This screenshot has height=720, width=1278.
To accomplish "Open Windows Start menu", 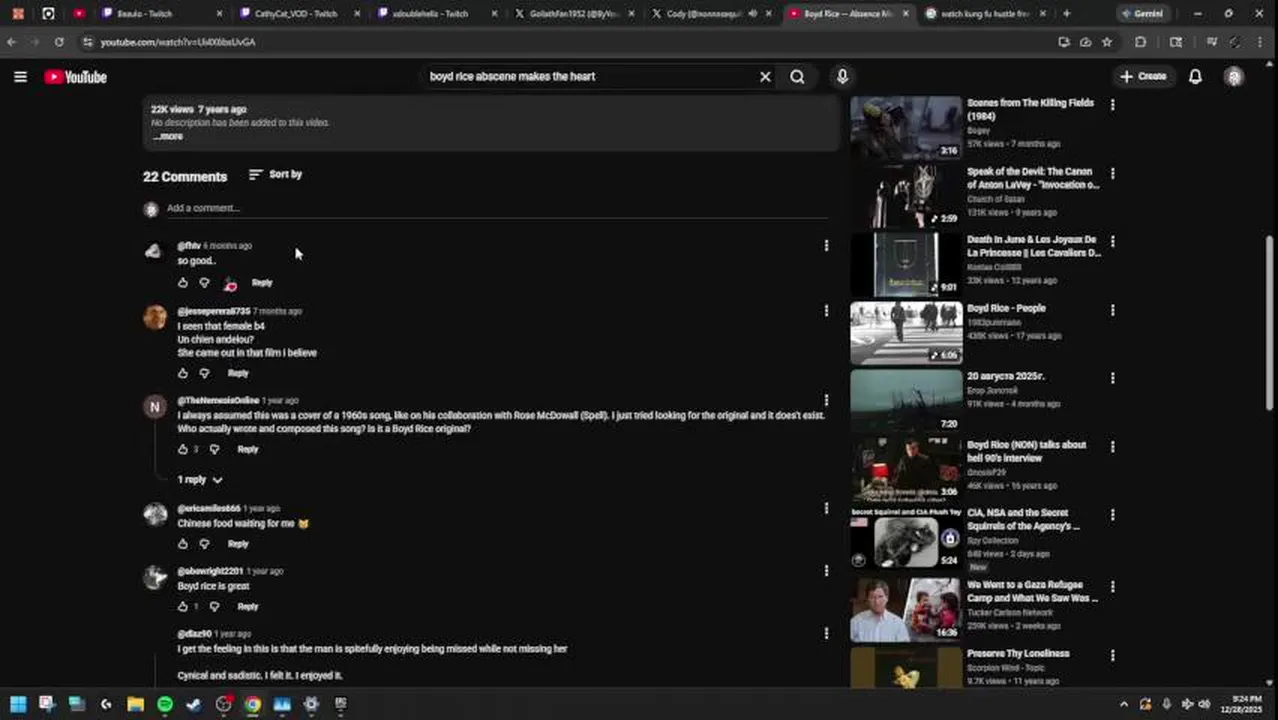I will coord(18,704).
